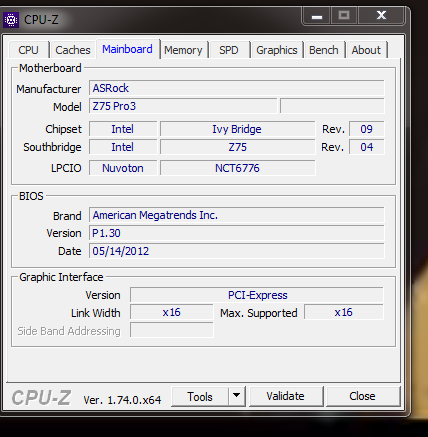
Task: Go to the Bench tab
Action: coord(324,50)
